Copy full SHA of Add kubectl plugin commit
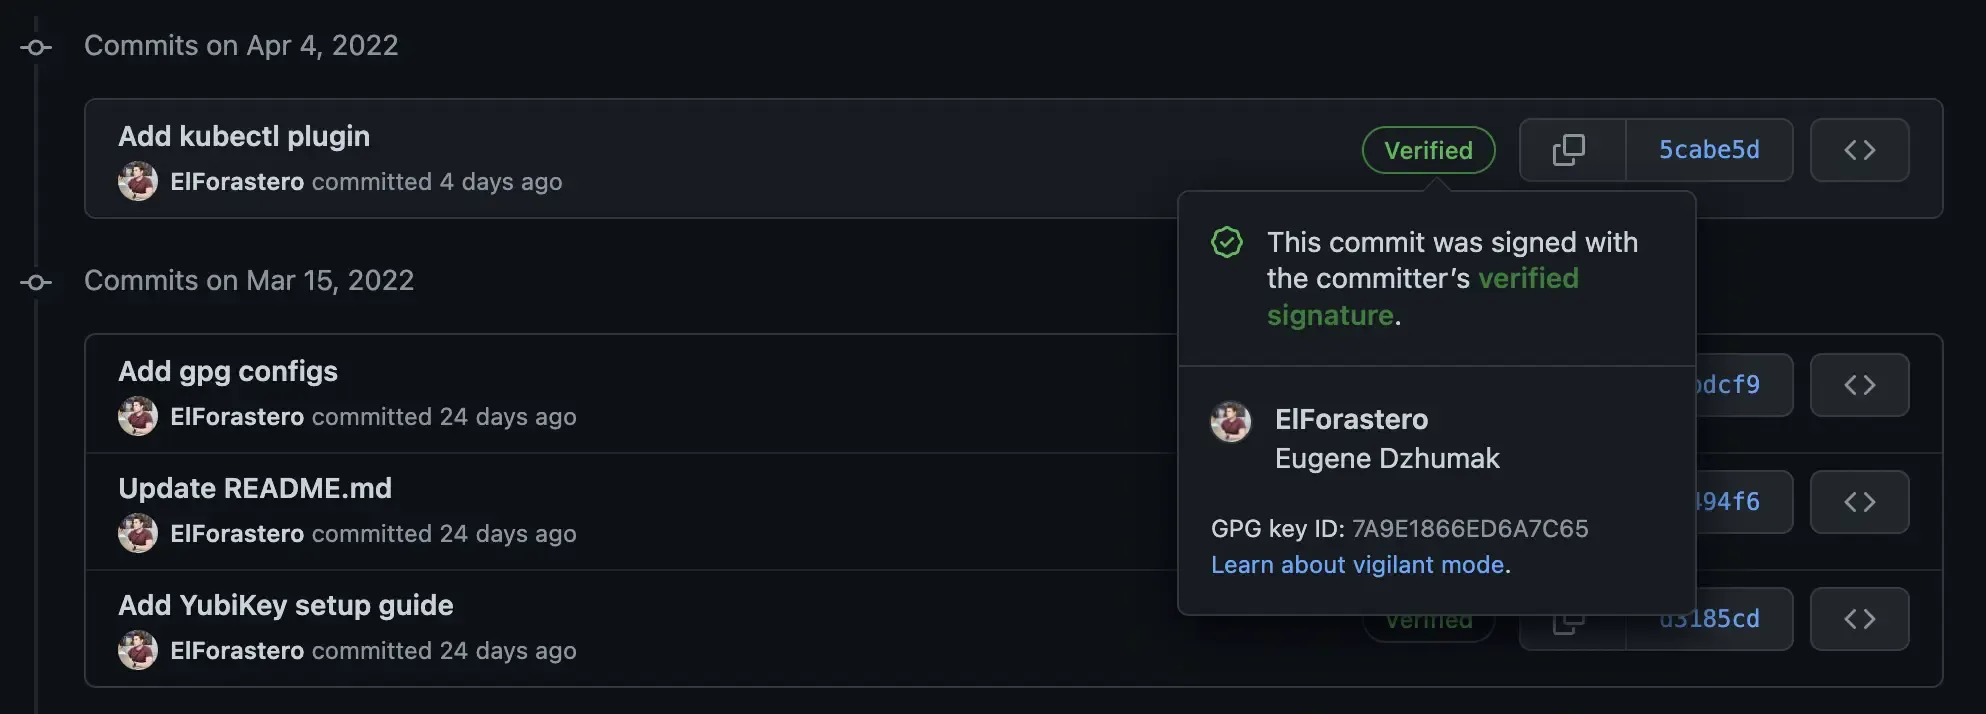Viewport: 1986px width, 714px height. (1570, 150)
